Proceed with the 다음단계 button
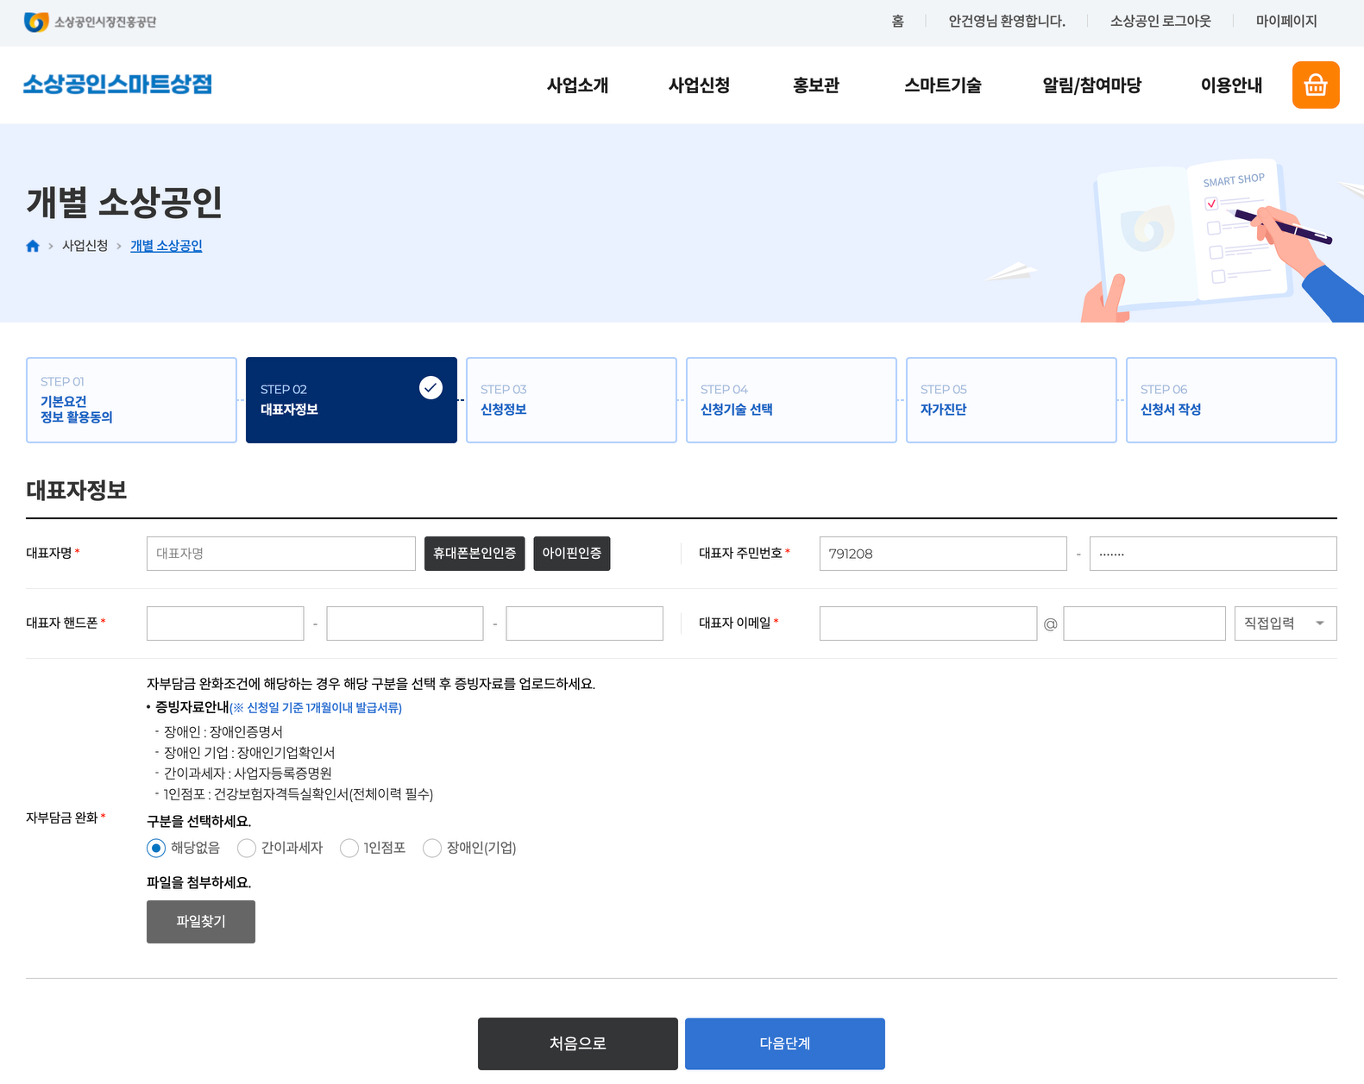Viewport: 1364px width, 1084px height. click(784, 1044)
